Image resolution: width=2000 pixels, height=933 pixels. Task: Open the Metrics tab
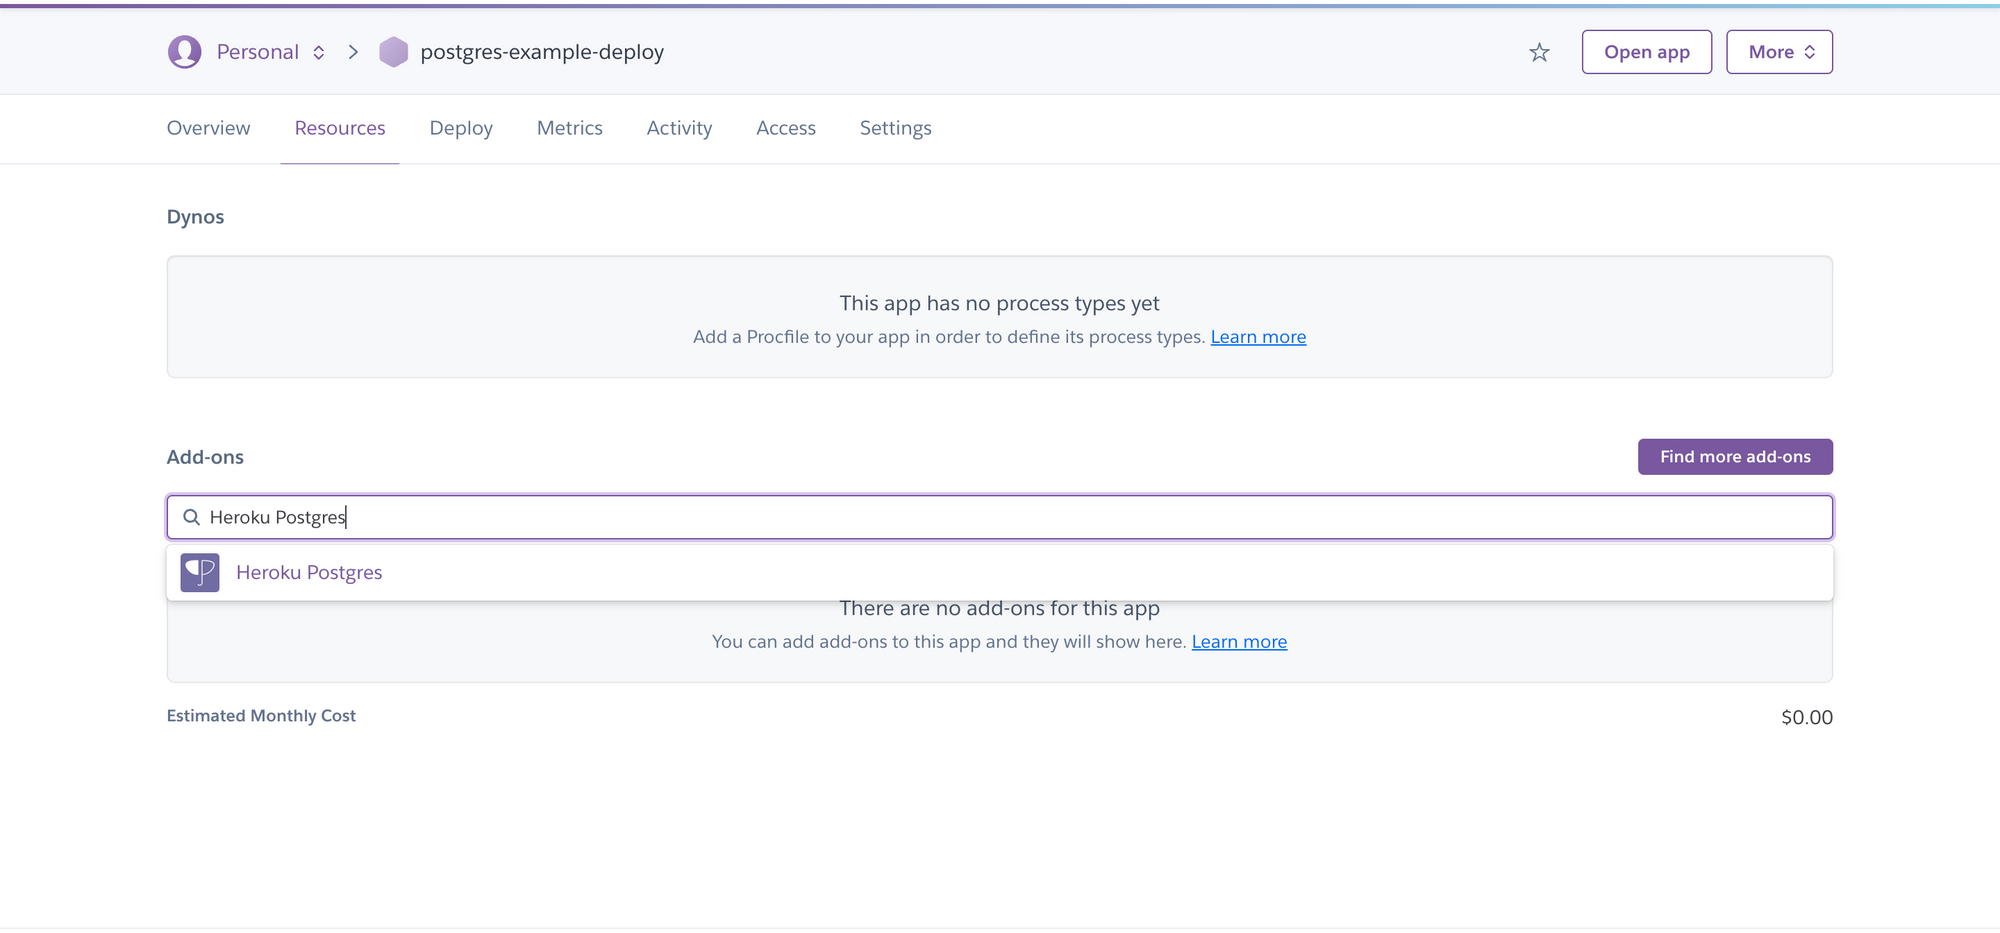tap(570, 128)
